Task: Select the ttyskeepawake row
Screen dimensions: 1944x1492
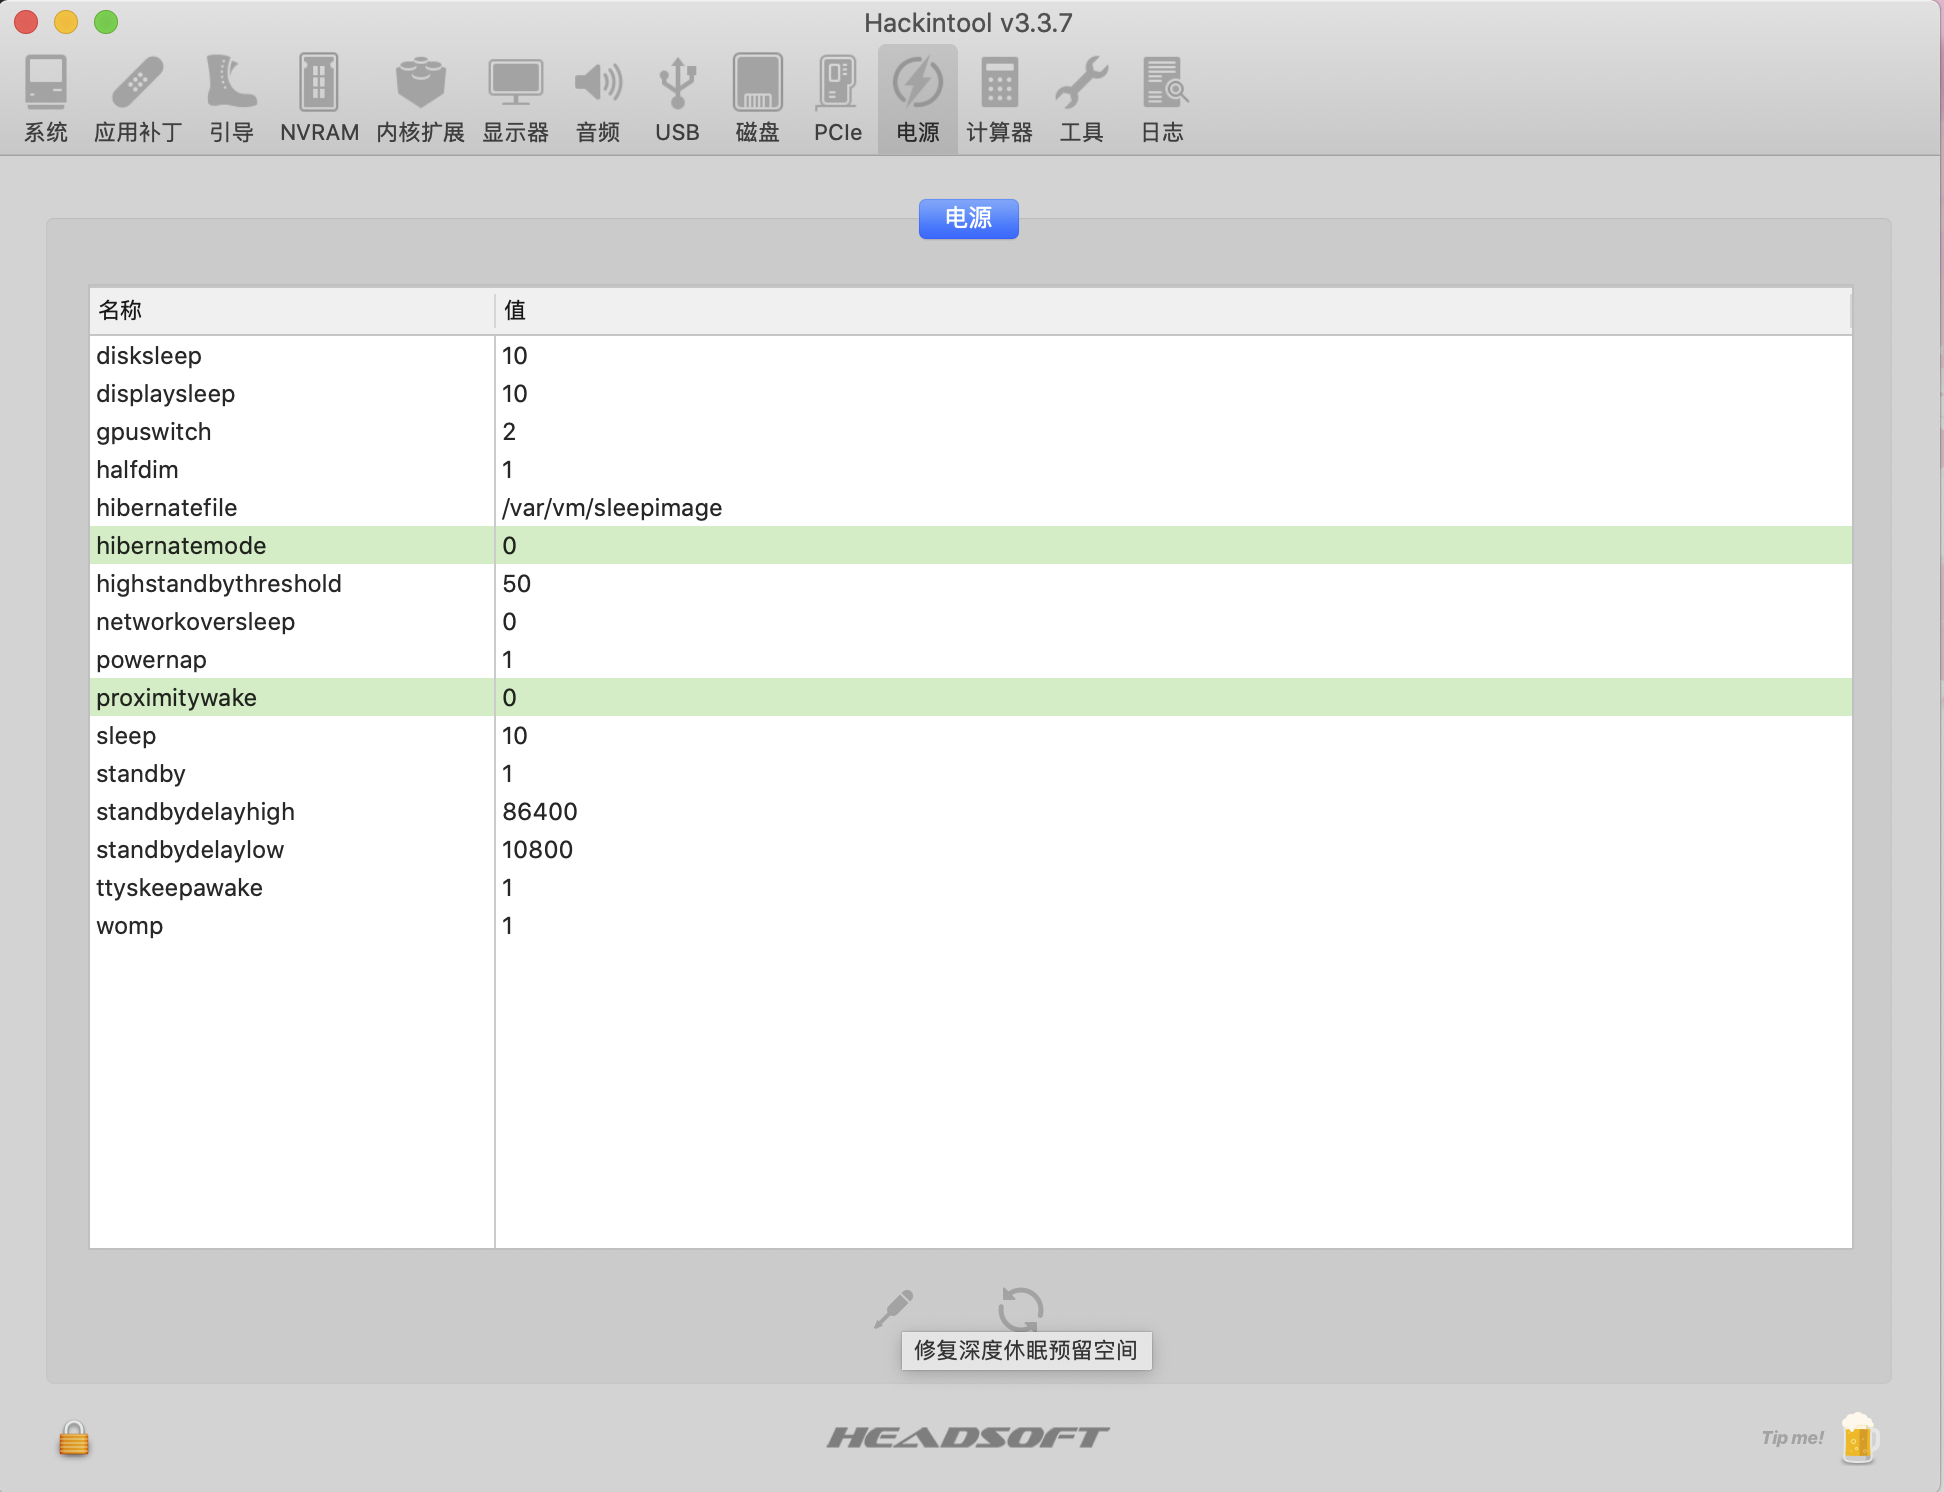Action: pyautogui.click(x=970, y=887)
